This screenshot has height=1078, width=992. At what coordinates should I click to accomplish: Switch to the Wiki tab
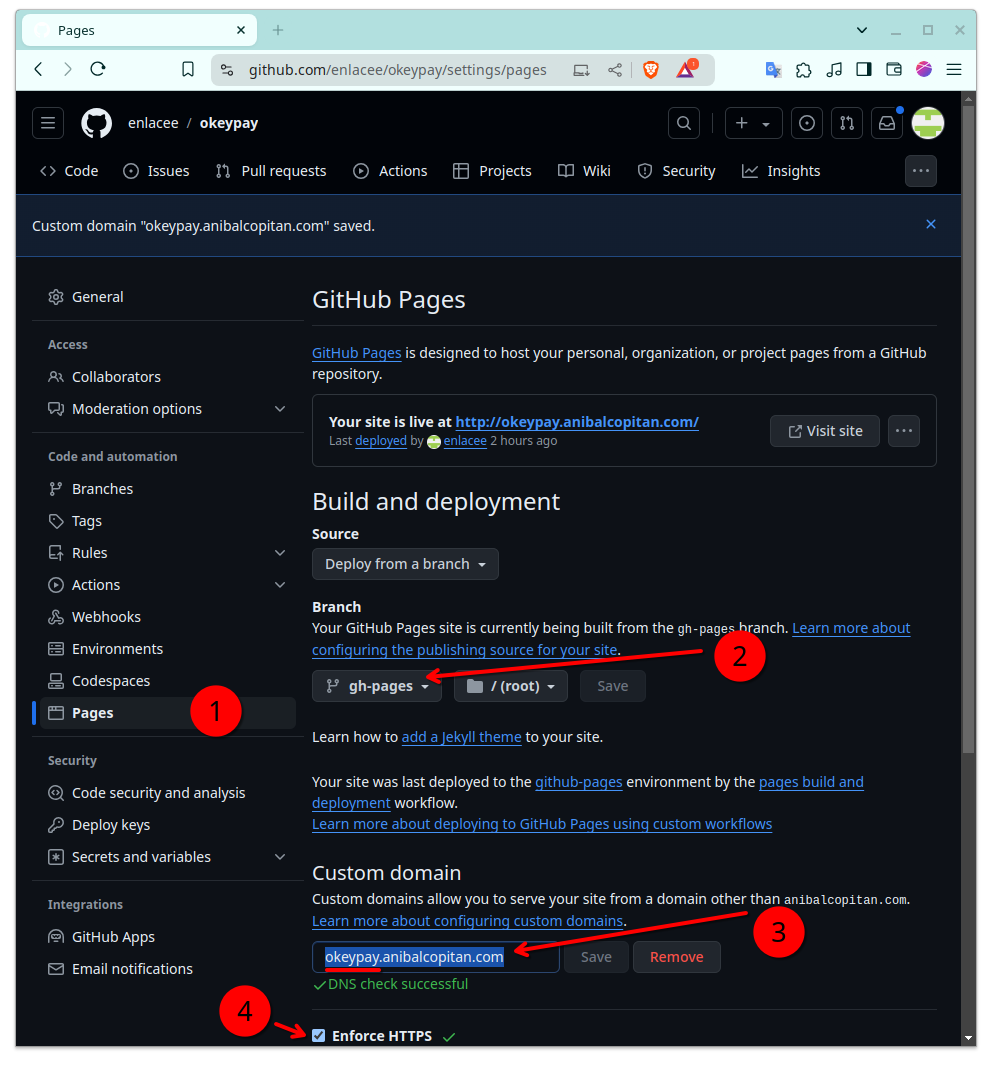pyautogui.click(x=584, y=171)
